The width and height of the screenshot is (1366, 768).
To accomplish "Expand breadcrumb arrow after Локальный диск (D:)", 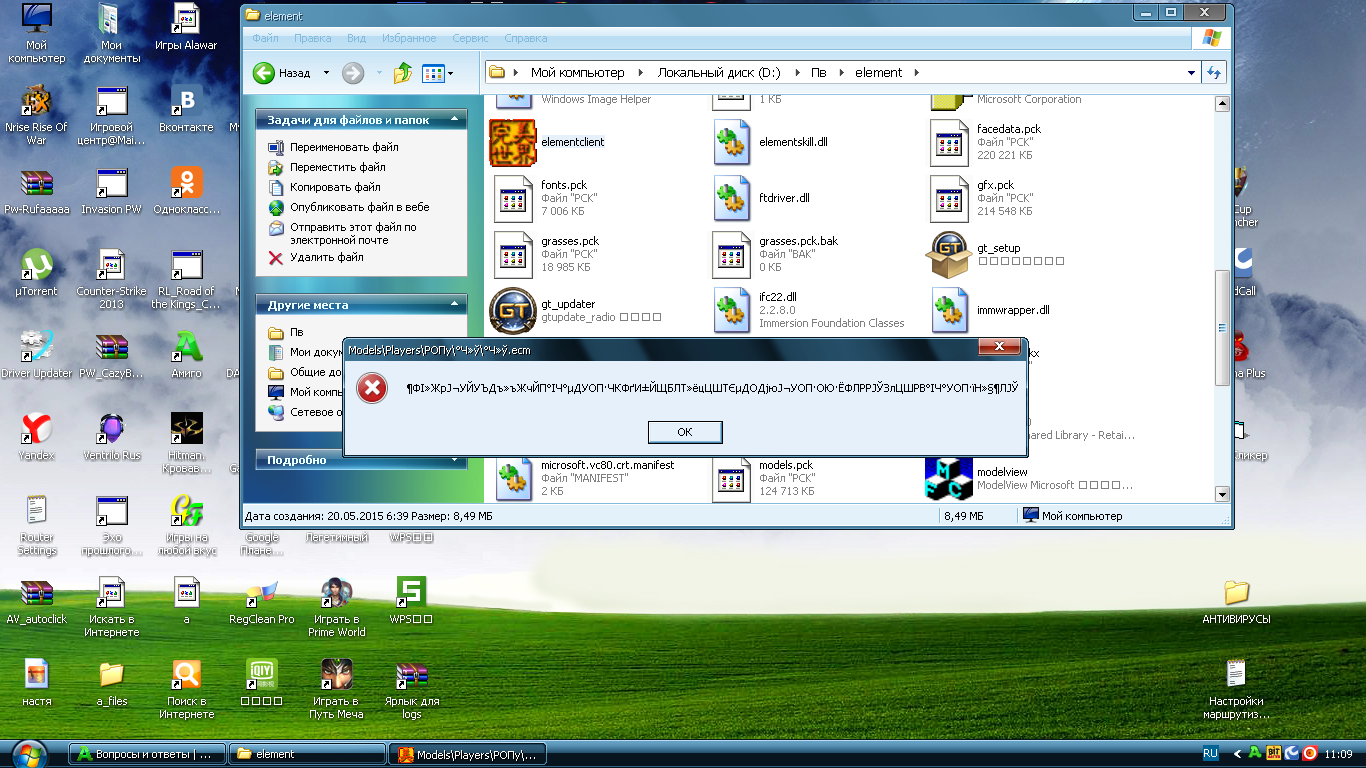I will click(x=797, y=72).
